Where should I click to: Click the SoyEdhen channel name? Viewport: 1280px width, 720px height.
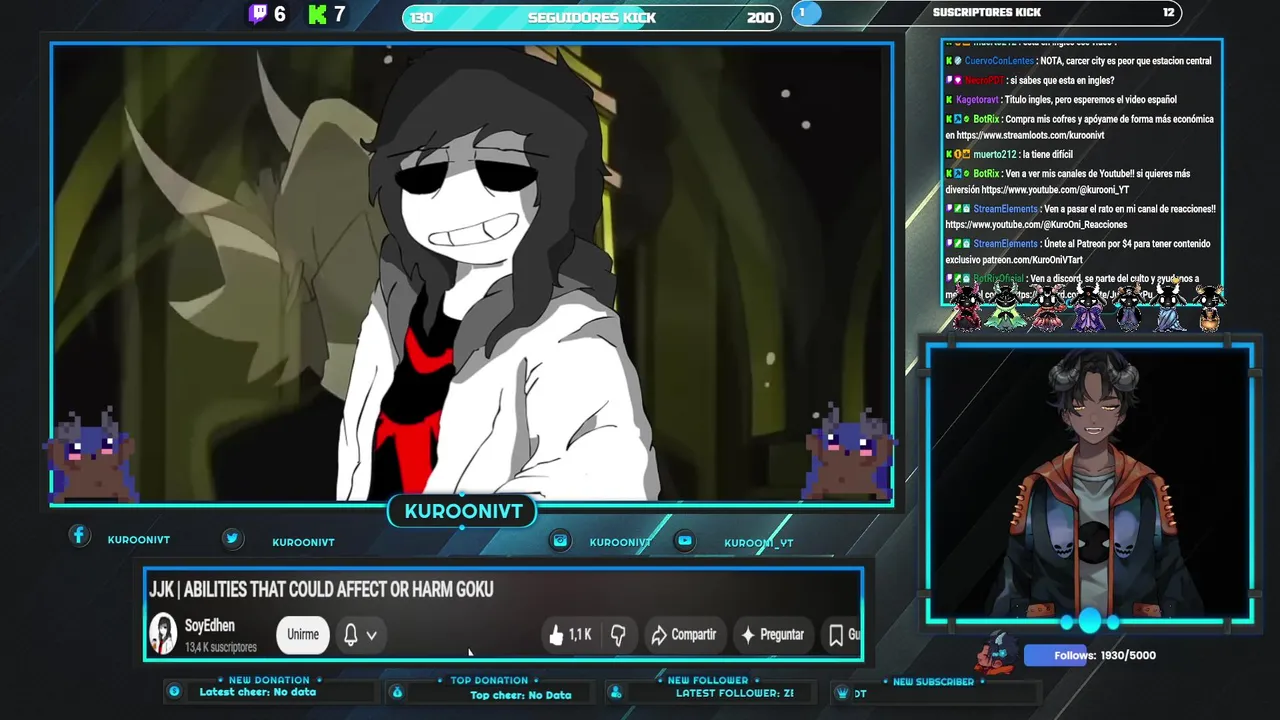[210, 626]
